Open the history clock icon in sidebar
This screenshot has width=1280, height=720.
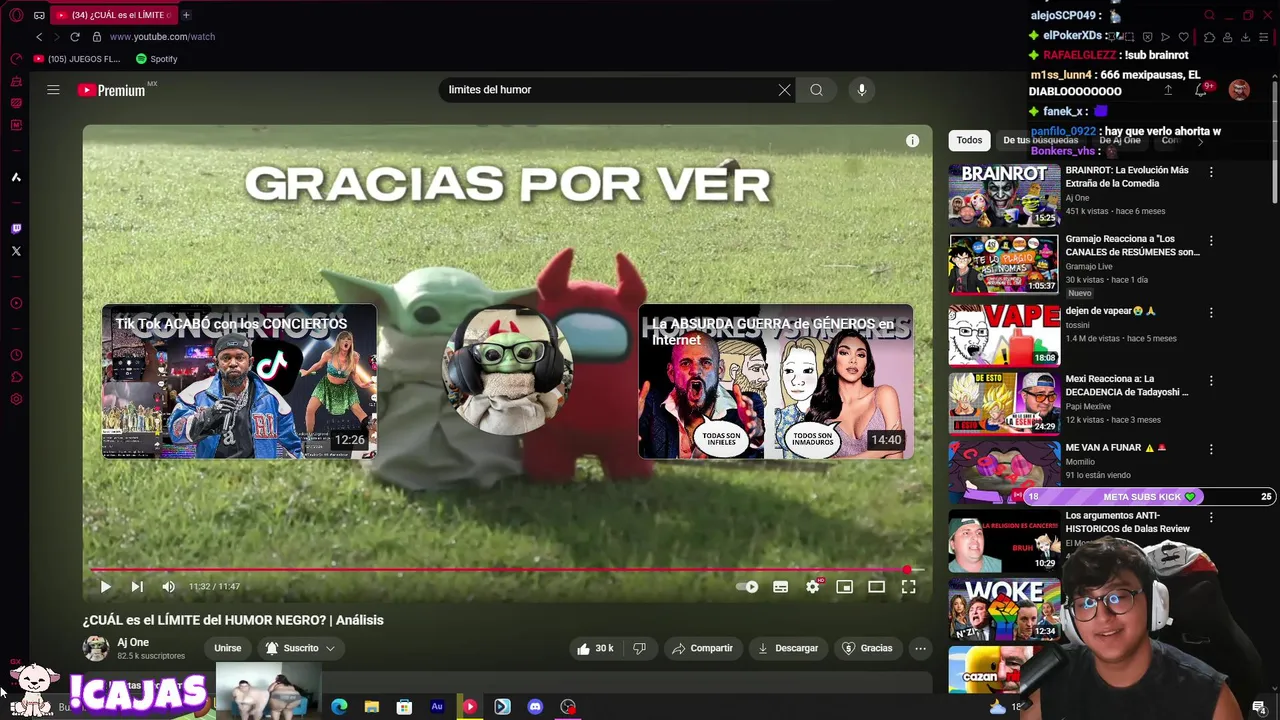(x=16, y=355)
